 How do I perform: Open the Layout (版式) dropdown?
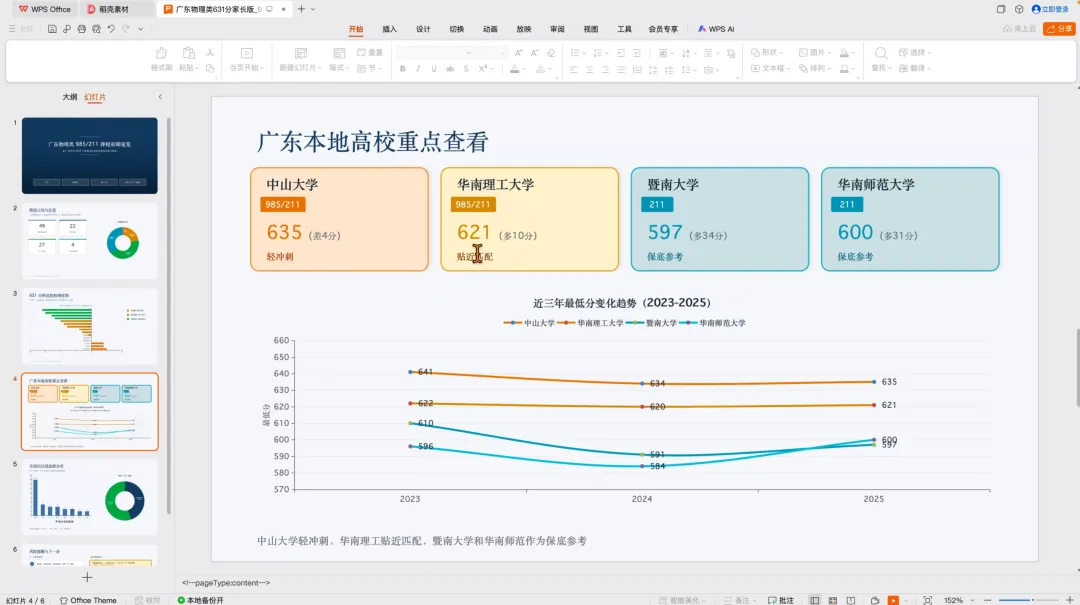339,59
